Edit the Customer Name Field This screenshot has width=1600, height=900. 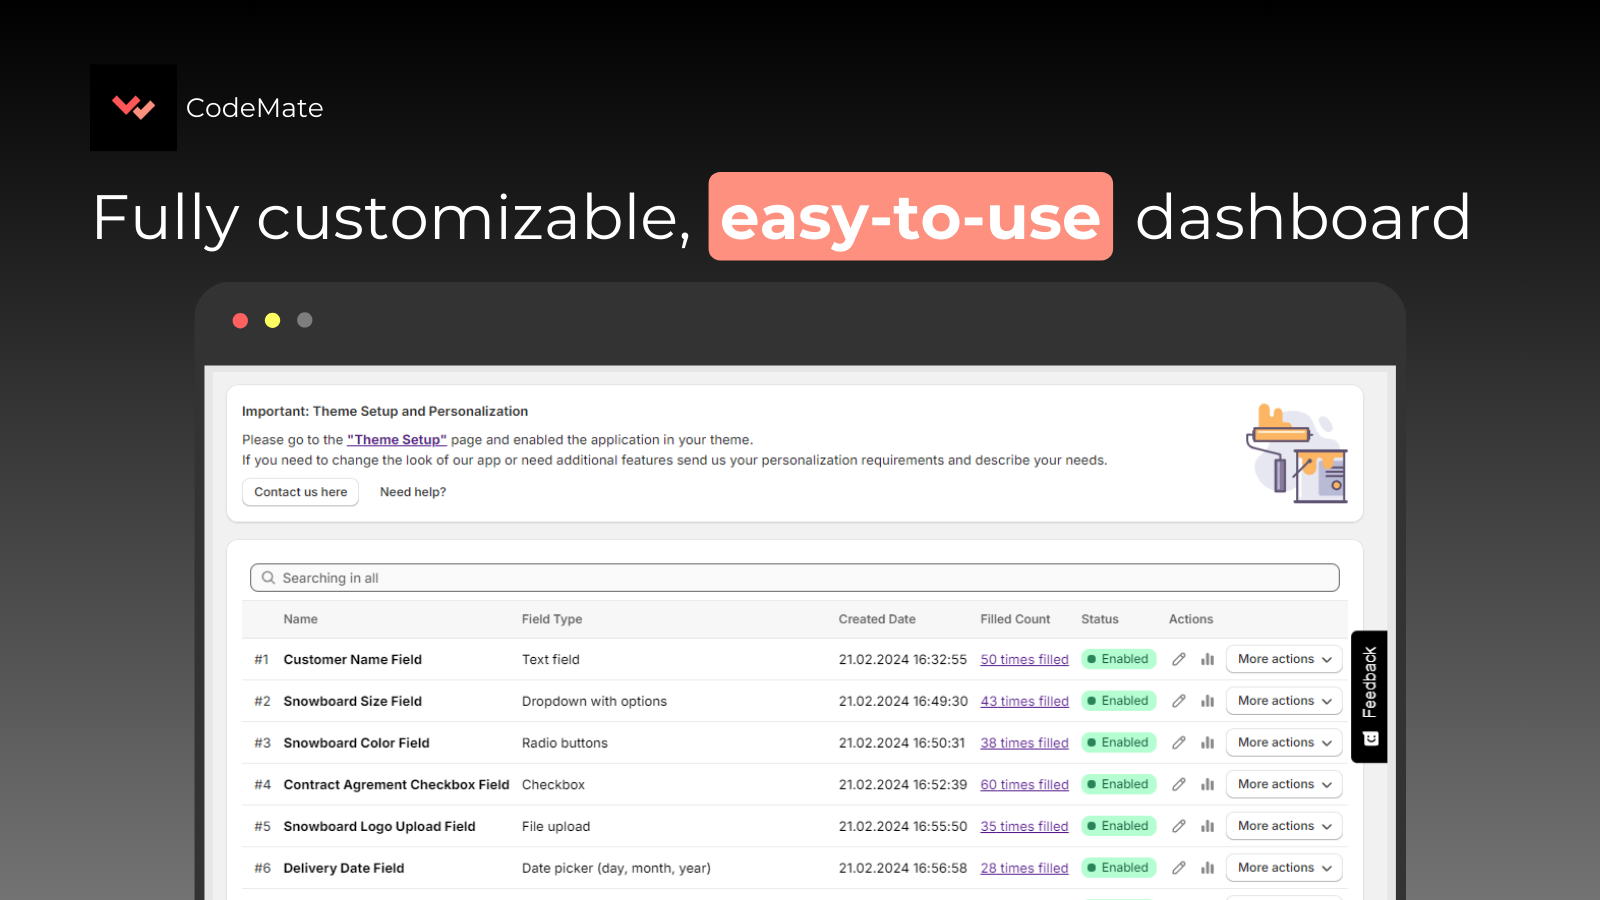pos(1179,659)
